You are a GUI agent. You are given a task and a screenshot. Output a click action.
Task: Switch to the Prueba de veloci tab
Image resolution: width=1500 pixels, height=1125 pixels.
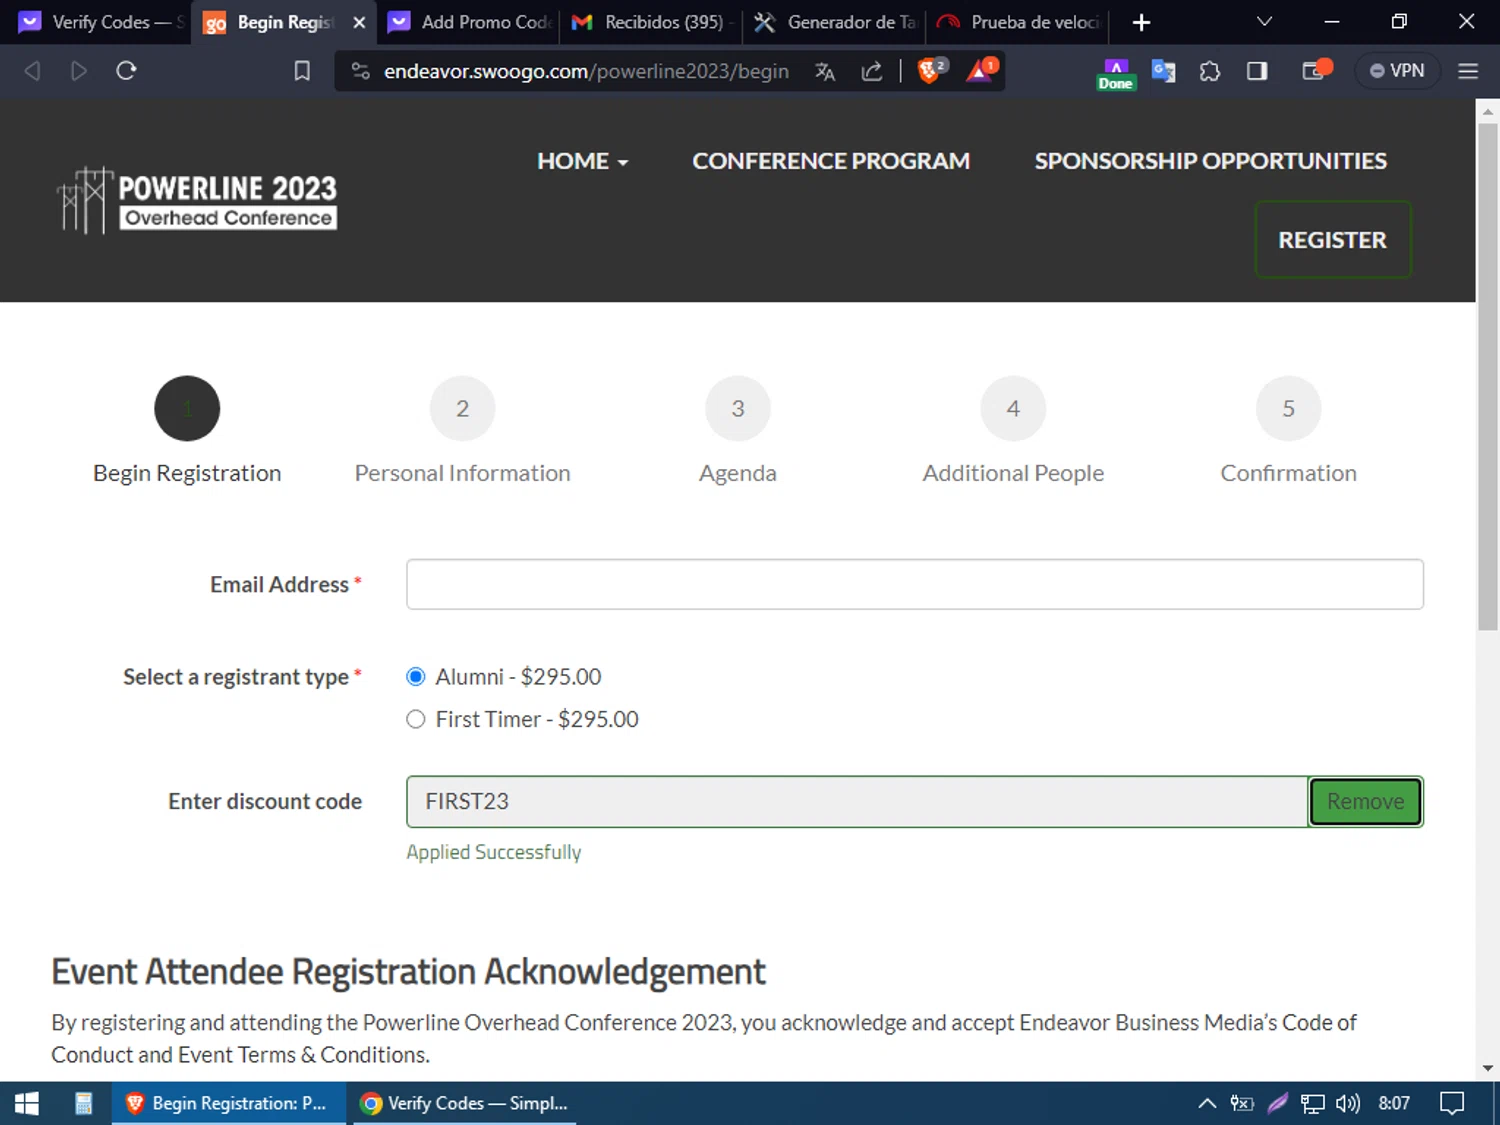[1018, 22]
